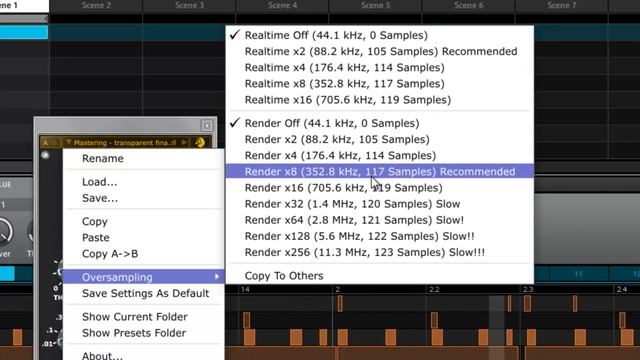Select Copy in the preset menu
The image size is (640, 360).
point(95,222)
